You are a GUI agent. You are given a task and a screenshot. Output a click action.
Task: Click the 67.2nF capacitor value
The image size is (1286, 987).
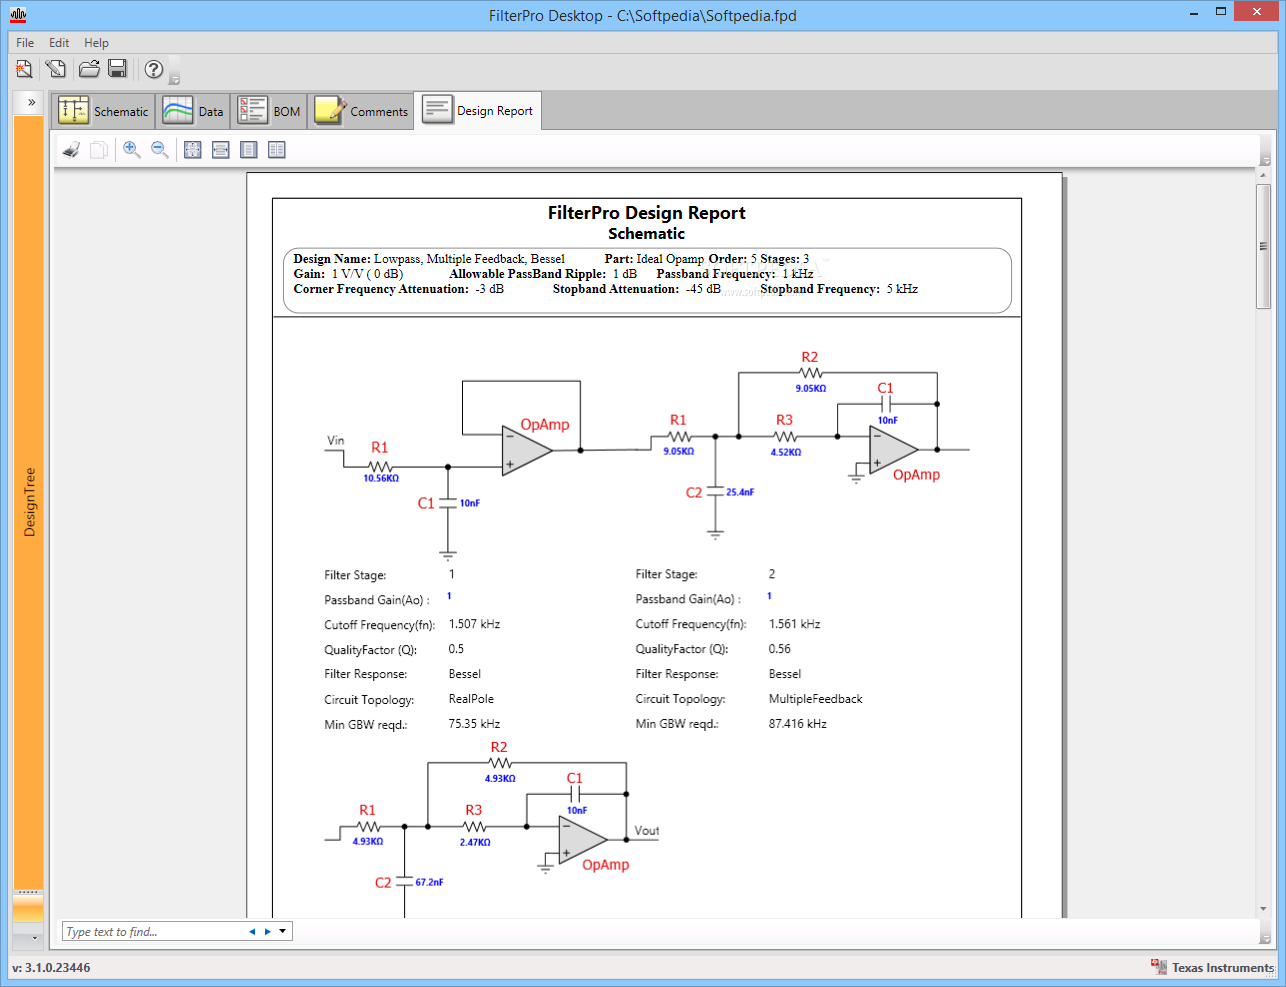[429, 883]
